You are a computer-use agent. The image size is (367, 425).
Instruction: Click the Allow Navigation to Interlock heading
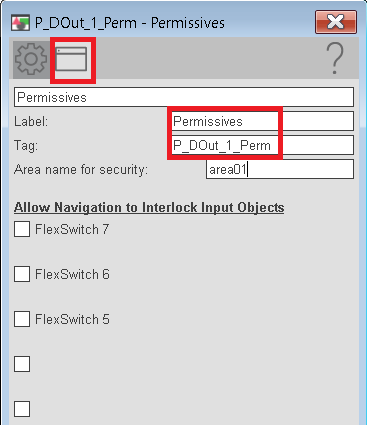[149, 208]
